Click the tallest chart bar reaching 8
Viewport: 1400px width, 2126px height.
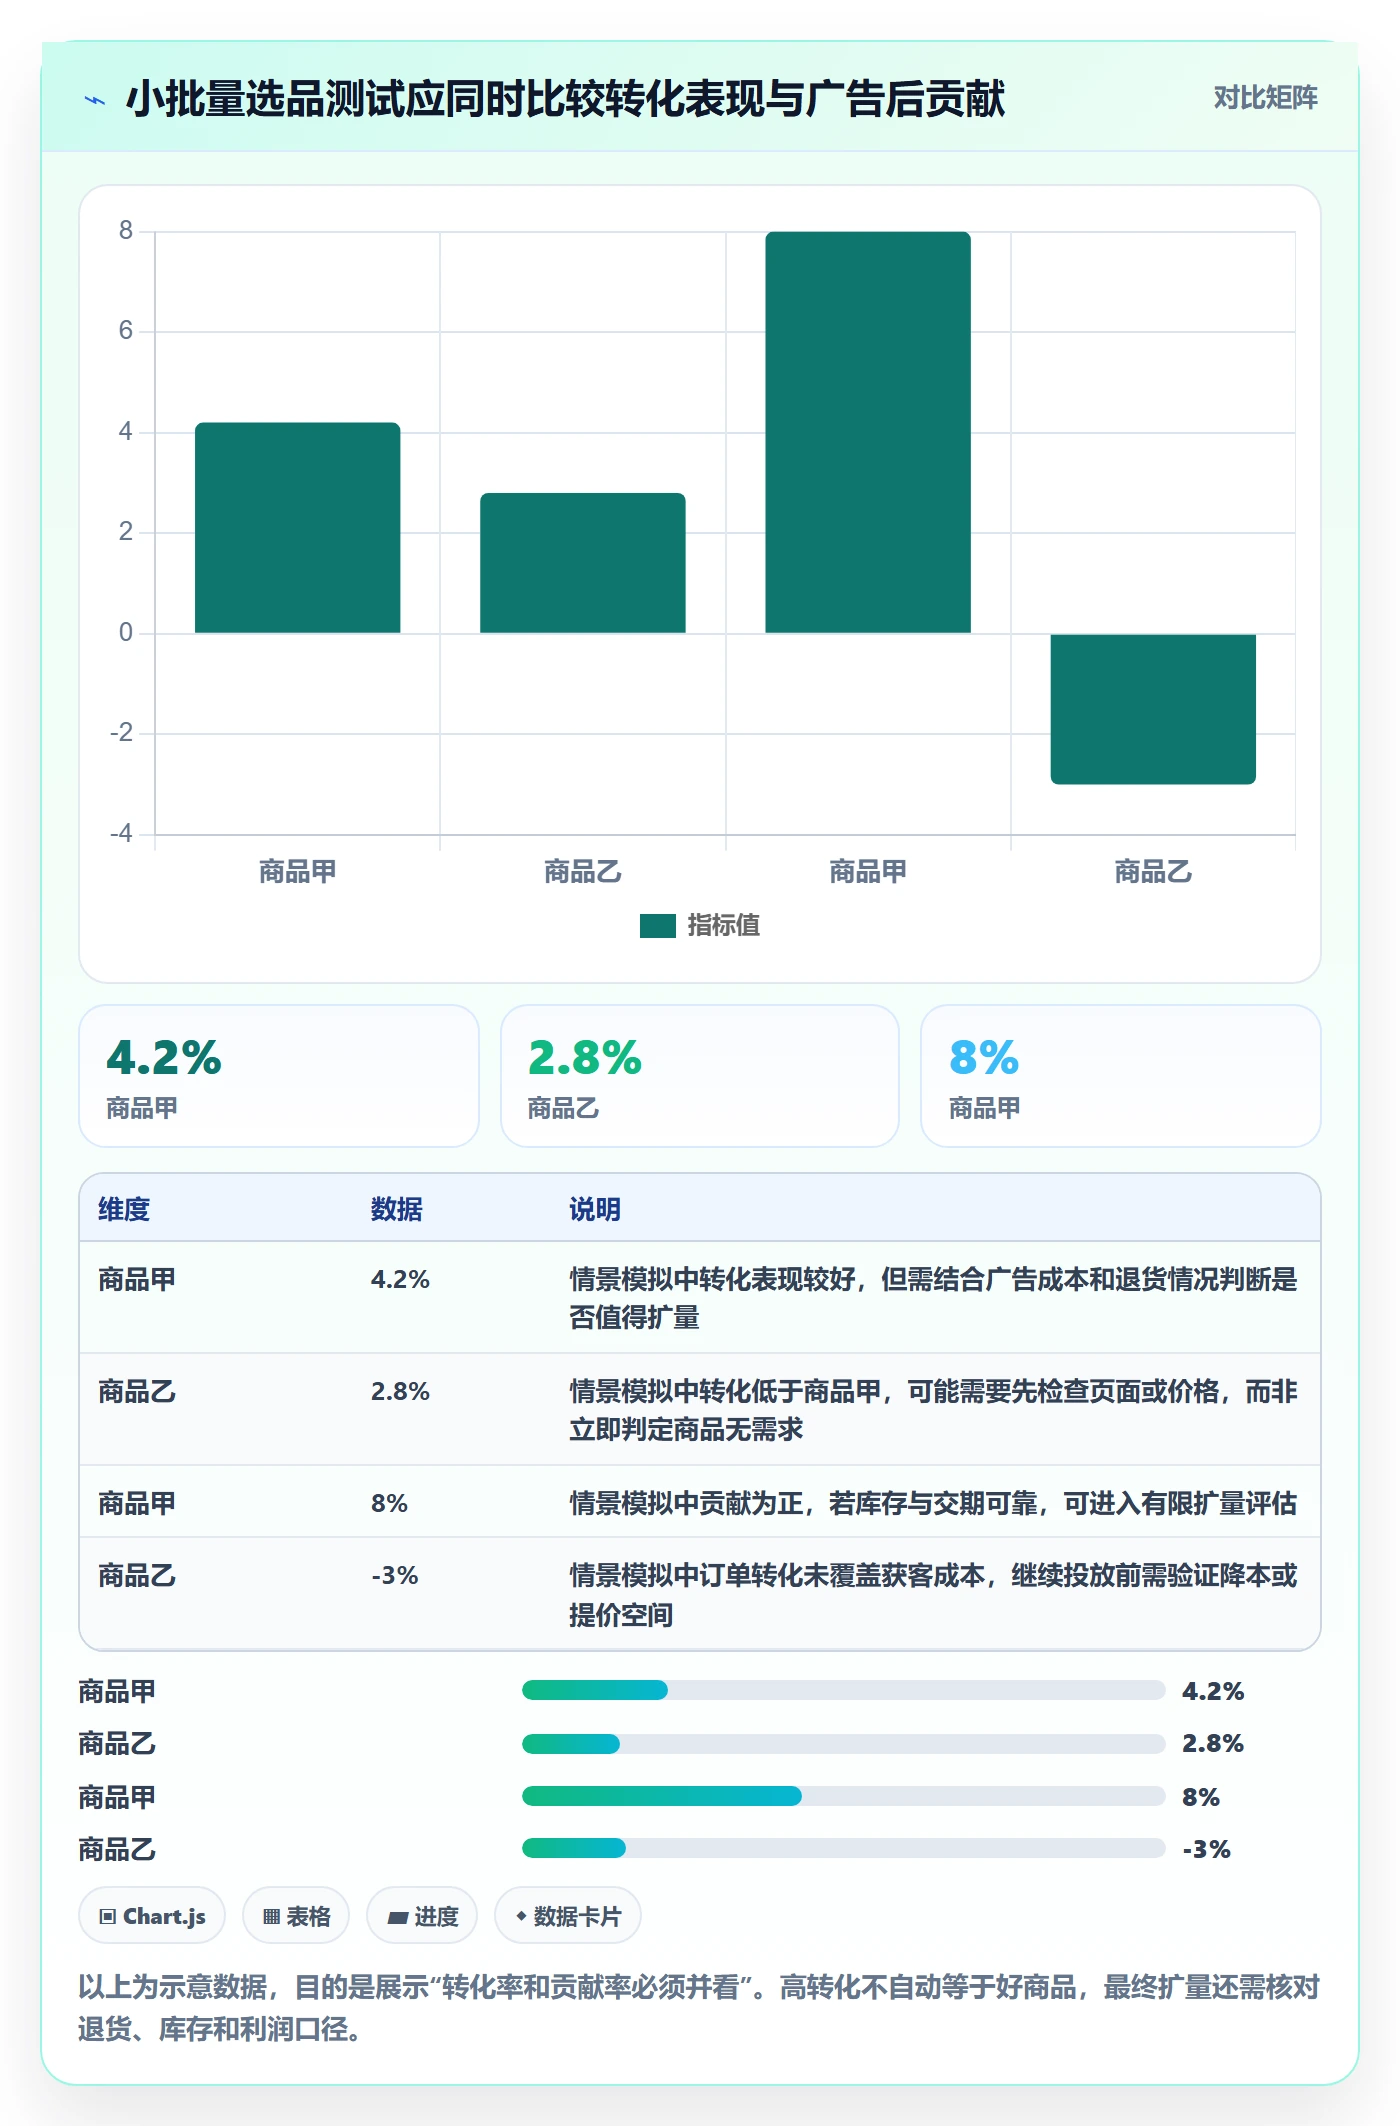click(x=868, y=432)
